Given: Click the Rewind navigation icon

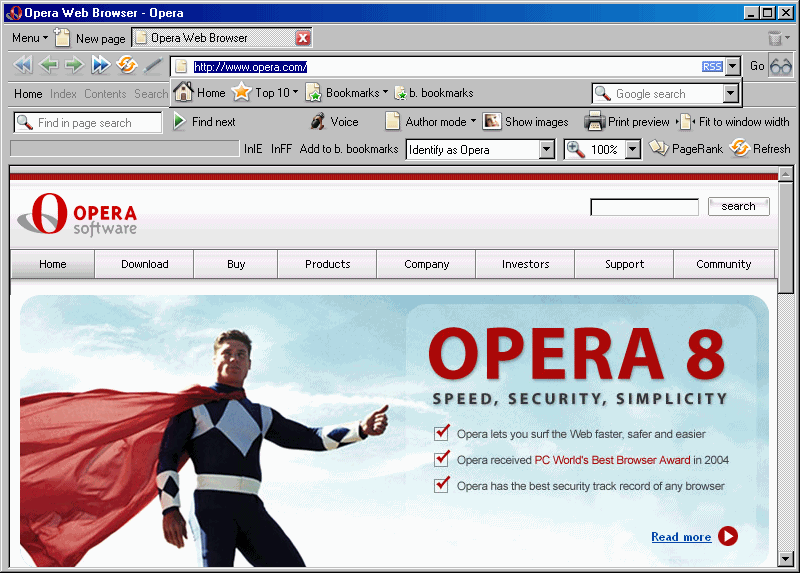Looking at the screenshot, I should [23, 65].
